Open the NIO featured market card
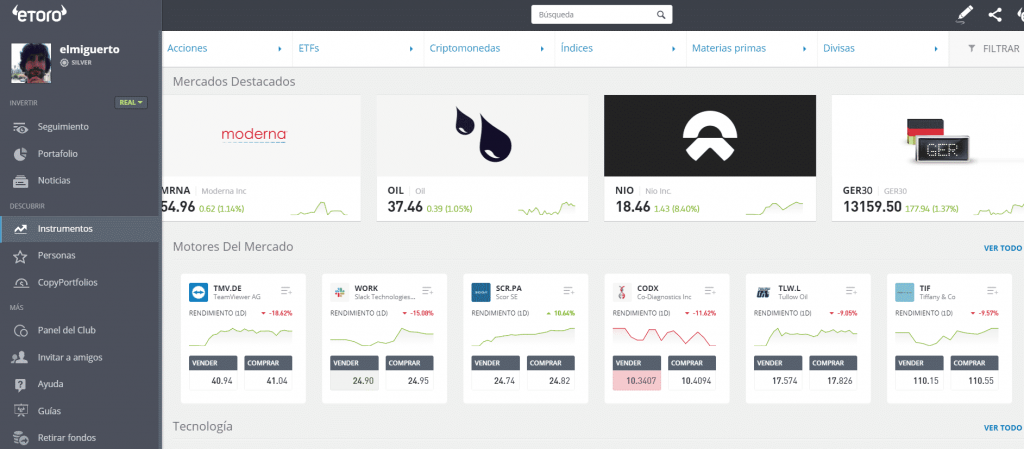Image resolution: width=1024 pixels, height=449 pixels. [x=710, y=159]
